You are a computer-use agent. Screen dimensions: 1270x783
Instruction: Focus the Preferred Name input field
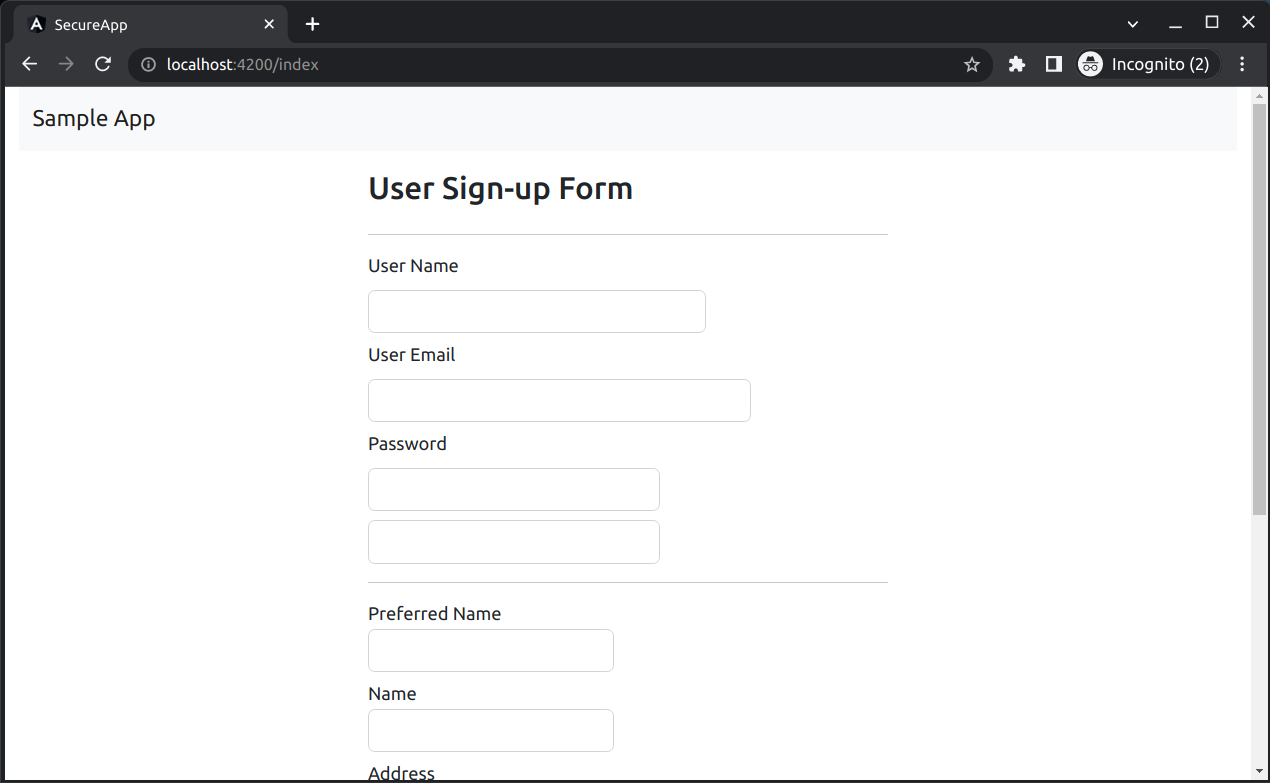coord(490,650)
